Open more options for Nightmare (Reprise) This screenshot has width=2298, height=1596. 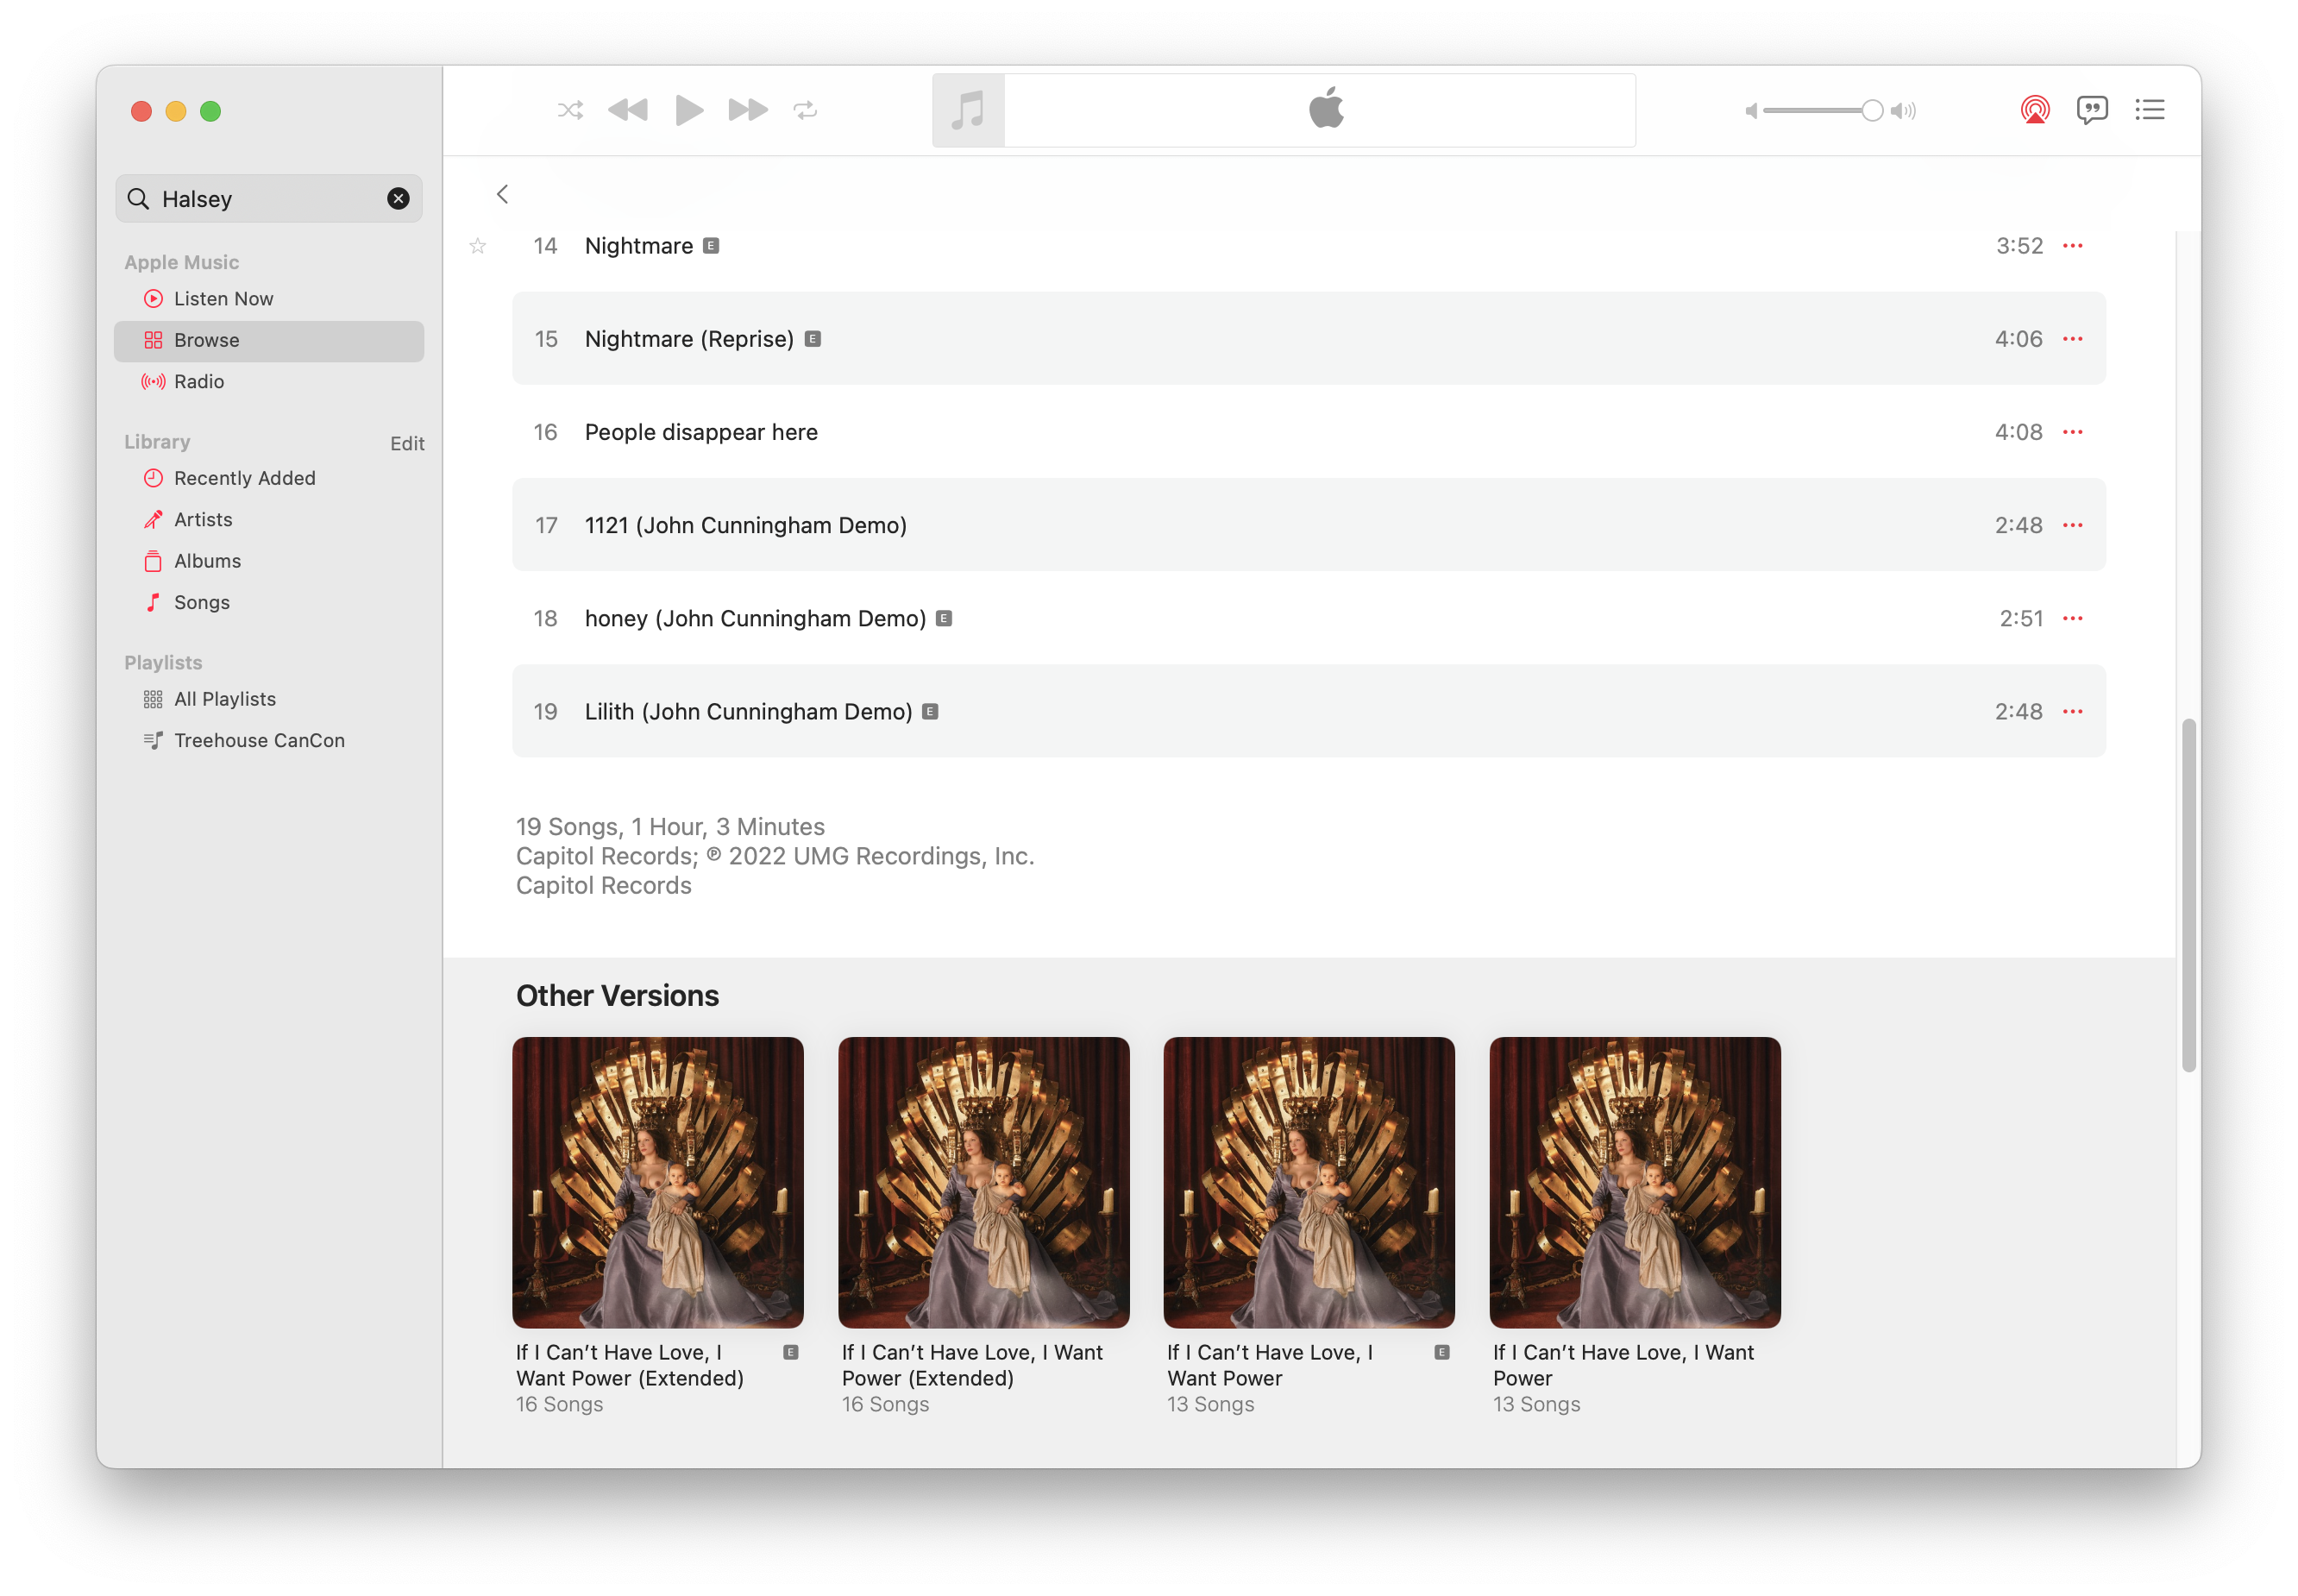click(2073, 339)
